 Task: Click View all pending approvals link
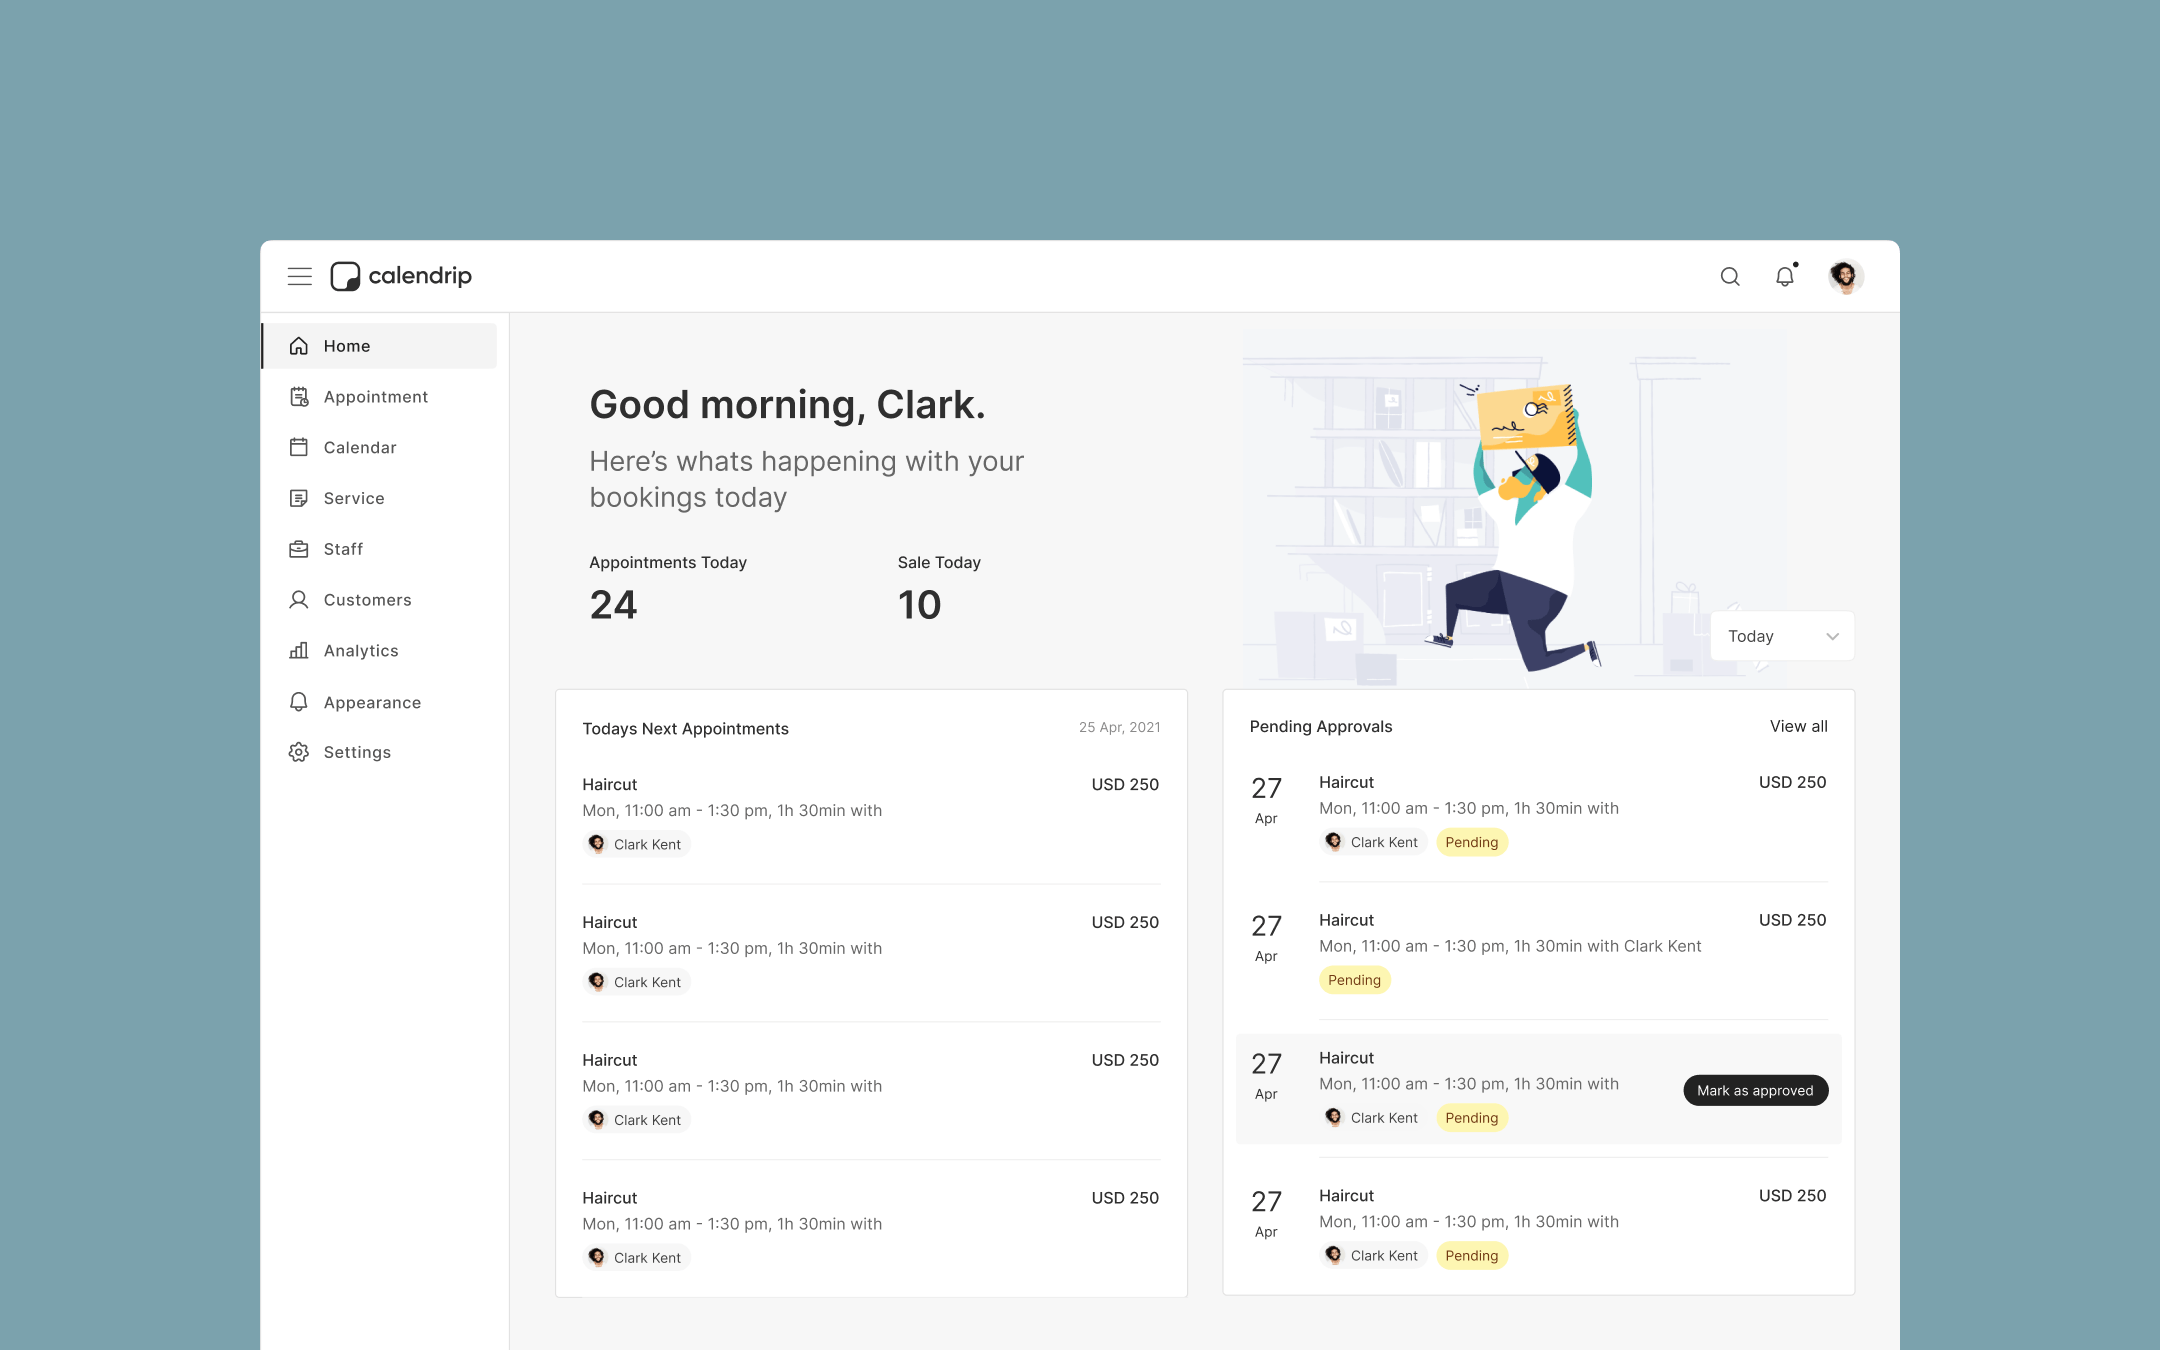coord(1798,726)
